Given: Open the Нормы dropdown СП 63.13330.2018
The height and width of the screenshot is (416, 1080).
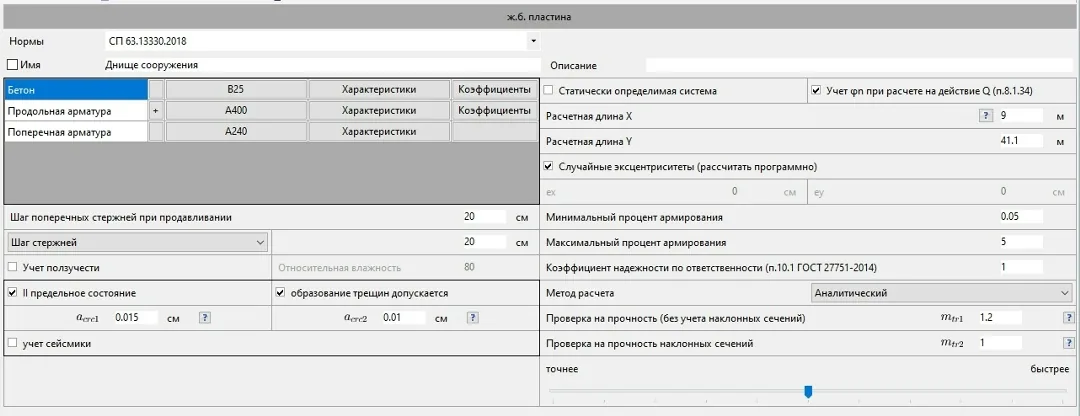Looking at the screenshot, I should coord(322,41).
